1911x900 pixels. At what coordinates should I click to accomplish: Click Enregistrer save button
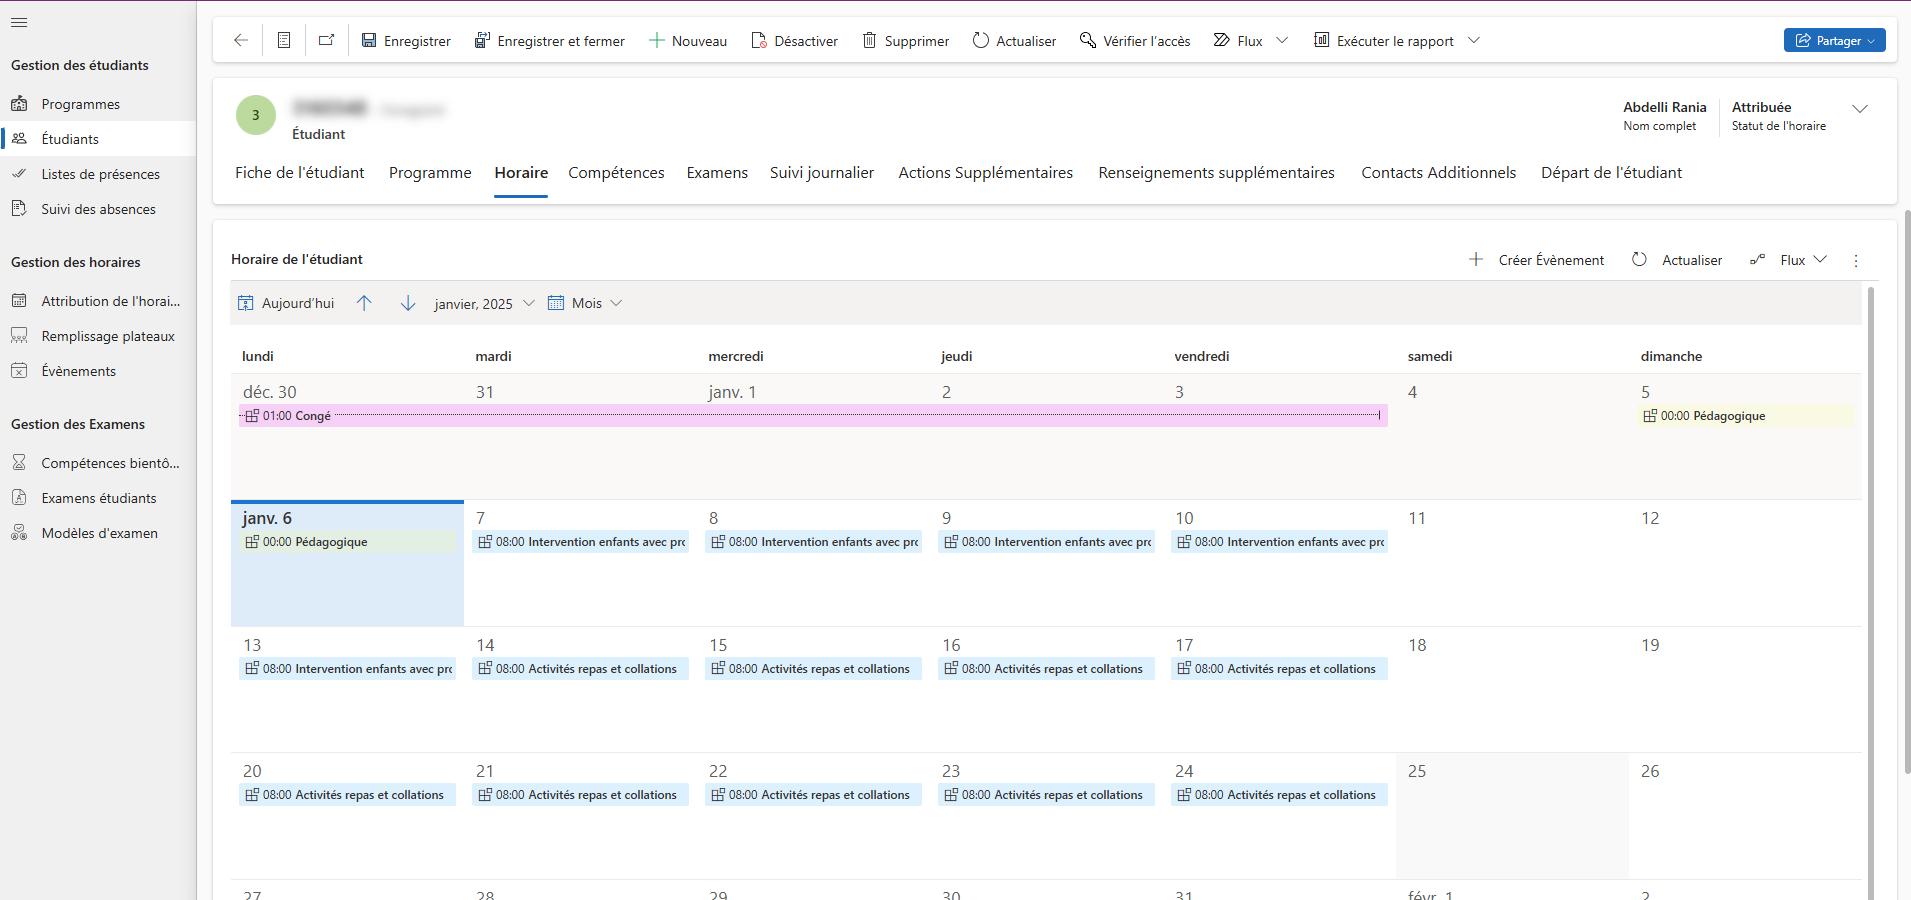[x=406, y=41]
